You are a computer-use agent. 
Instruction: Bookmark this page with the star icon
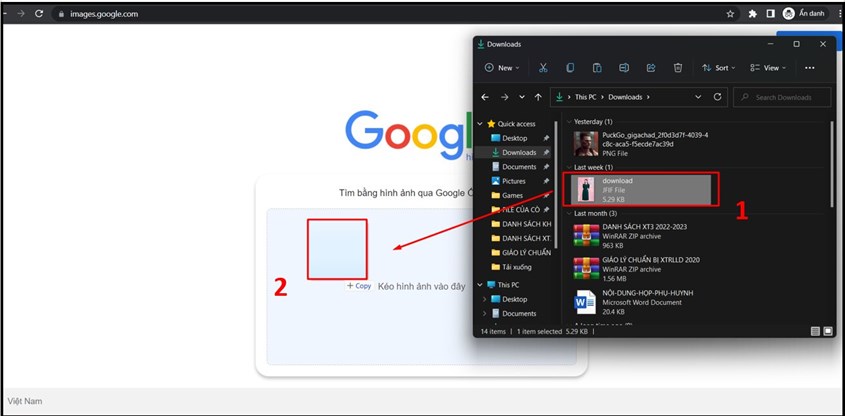(730, 14)
